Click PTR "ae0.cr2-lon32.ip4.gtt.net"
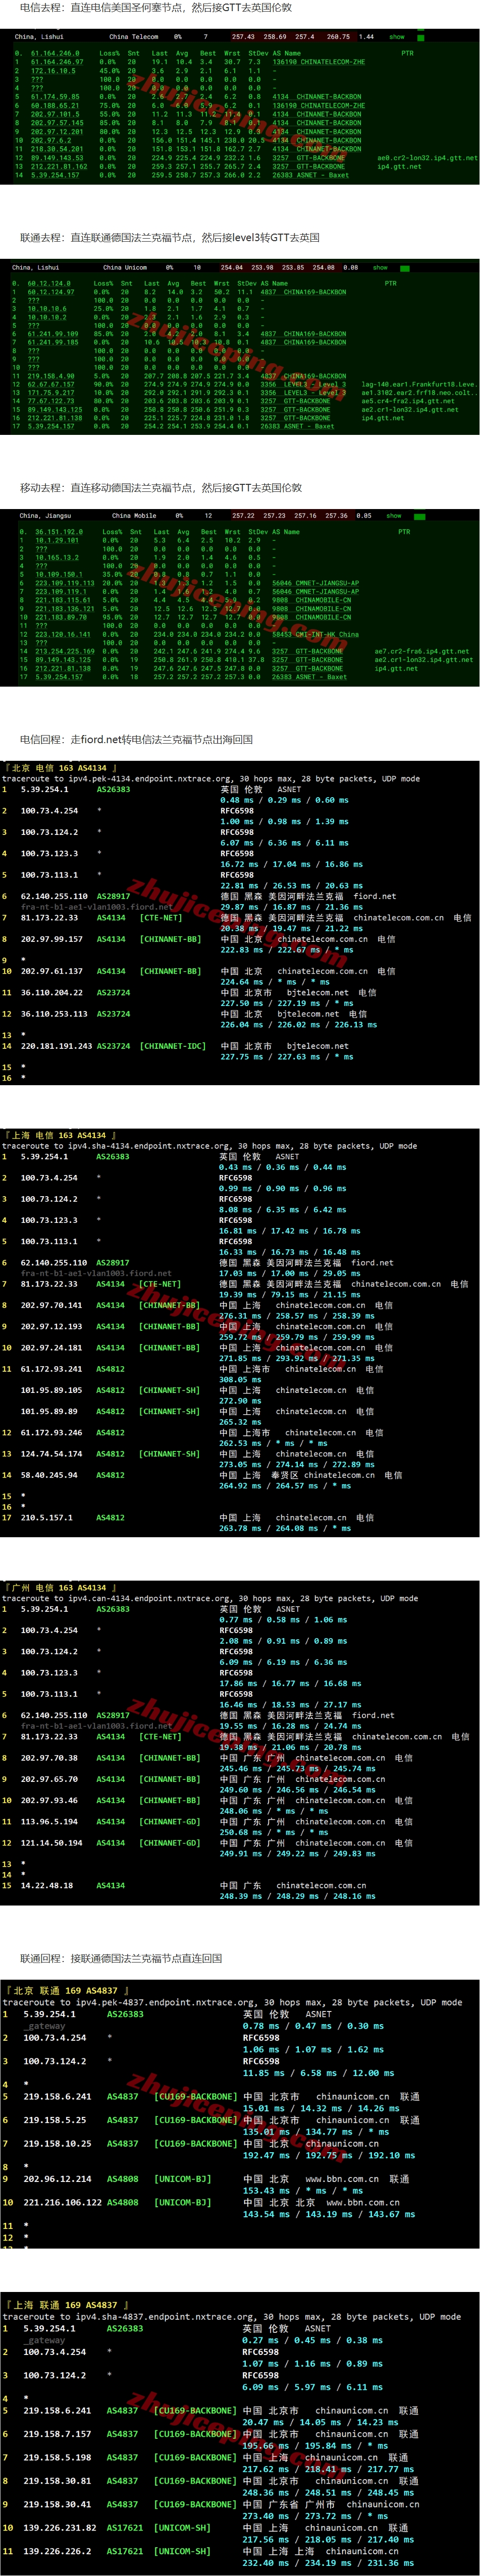 pos(427,158)
